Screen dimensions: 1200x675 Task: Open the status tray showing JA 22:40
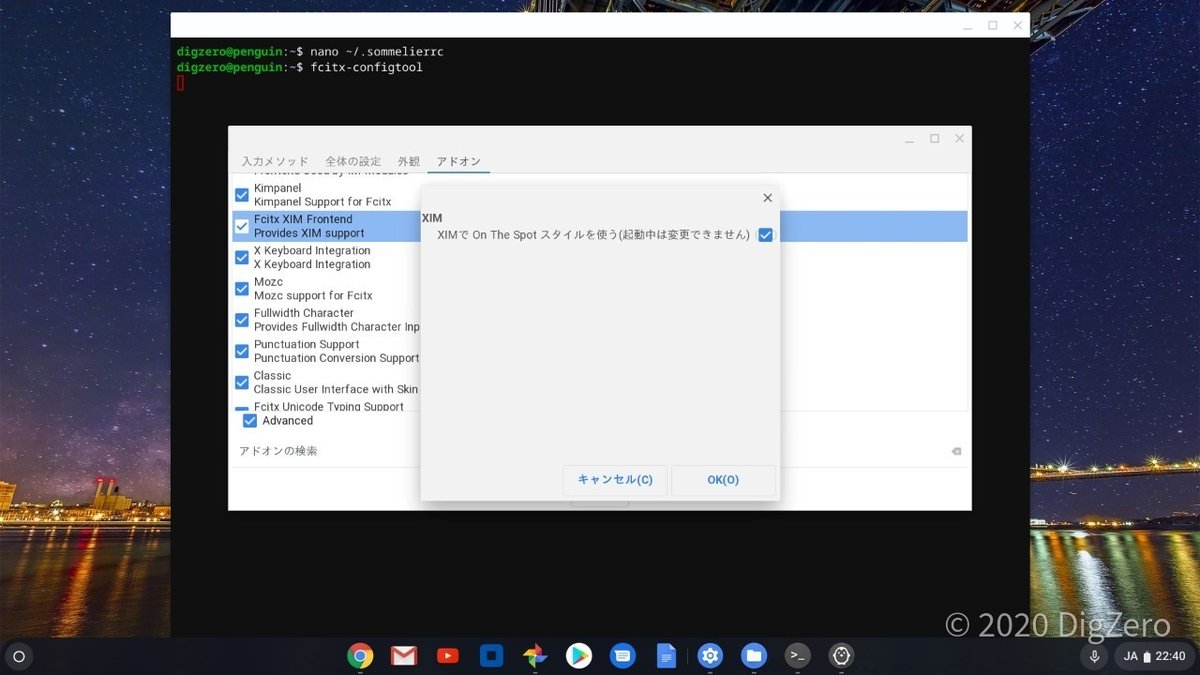coord(1154,657)
